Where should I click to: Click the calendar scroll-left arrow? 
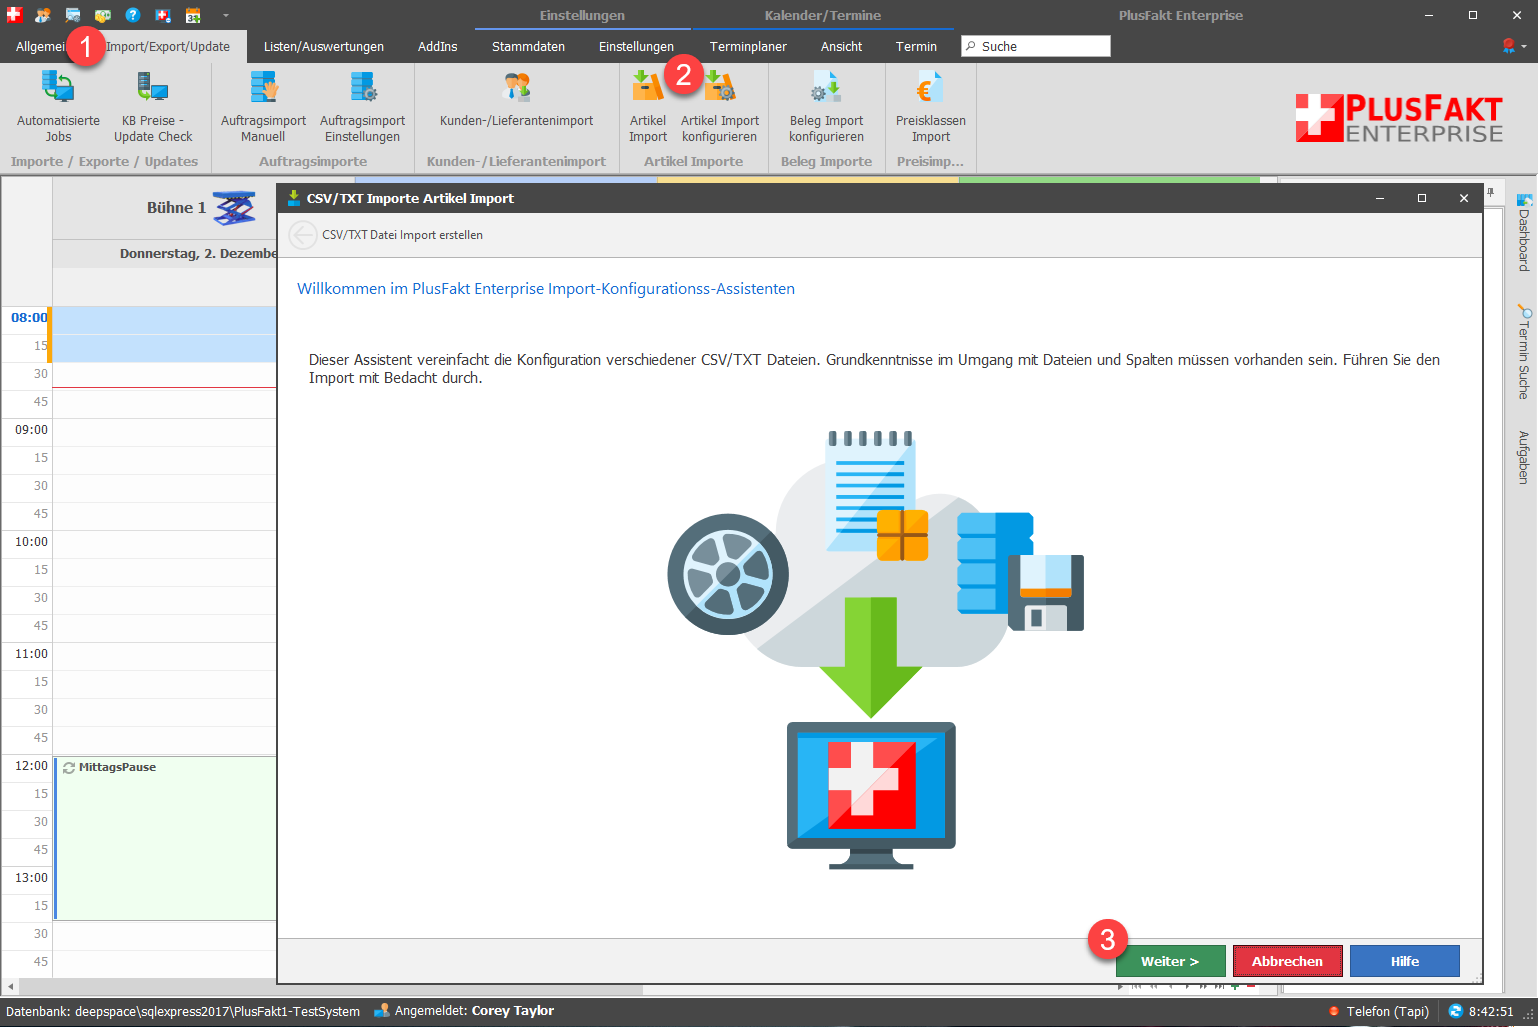click(x=11, y=988)
